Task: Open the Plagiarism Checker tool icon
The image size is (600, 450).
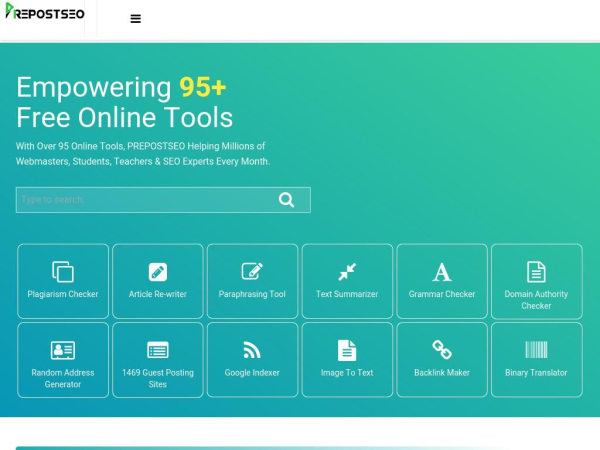Action: 63,271
